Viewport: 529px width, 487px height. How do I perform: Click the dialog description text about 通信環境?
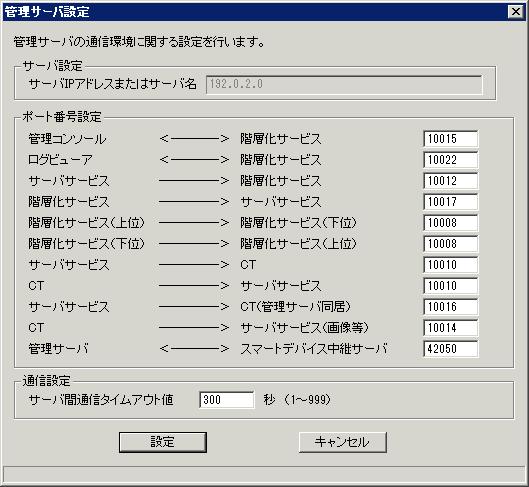coord(139,42)
